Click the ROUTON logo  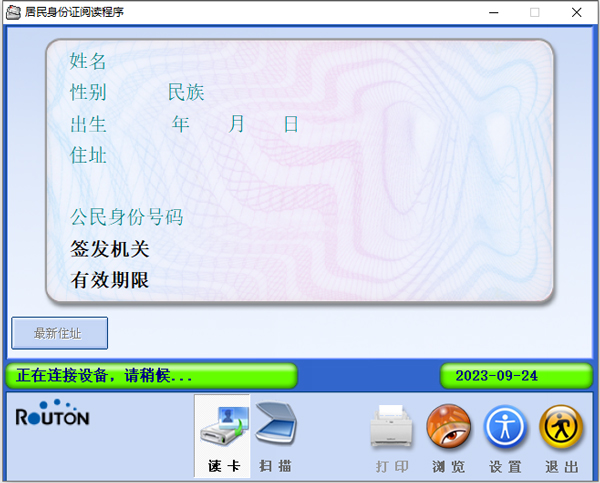pyautogui.click(x=52, y=413)
